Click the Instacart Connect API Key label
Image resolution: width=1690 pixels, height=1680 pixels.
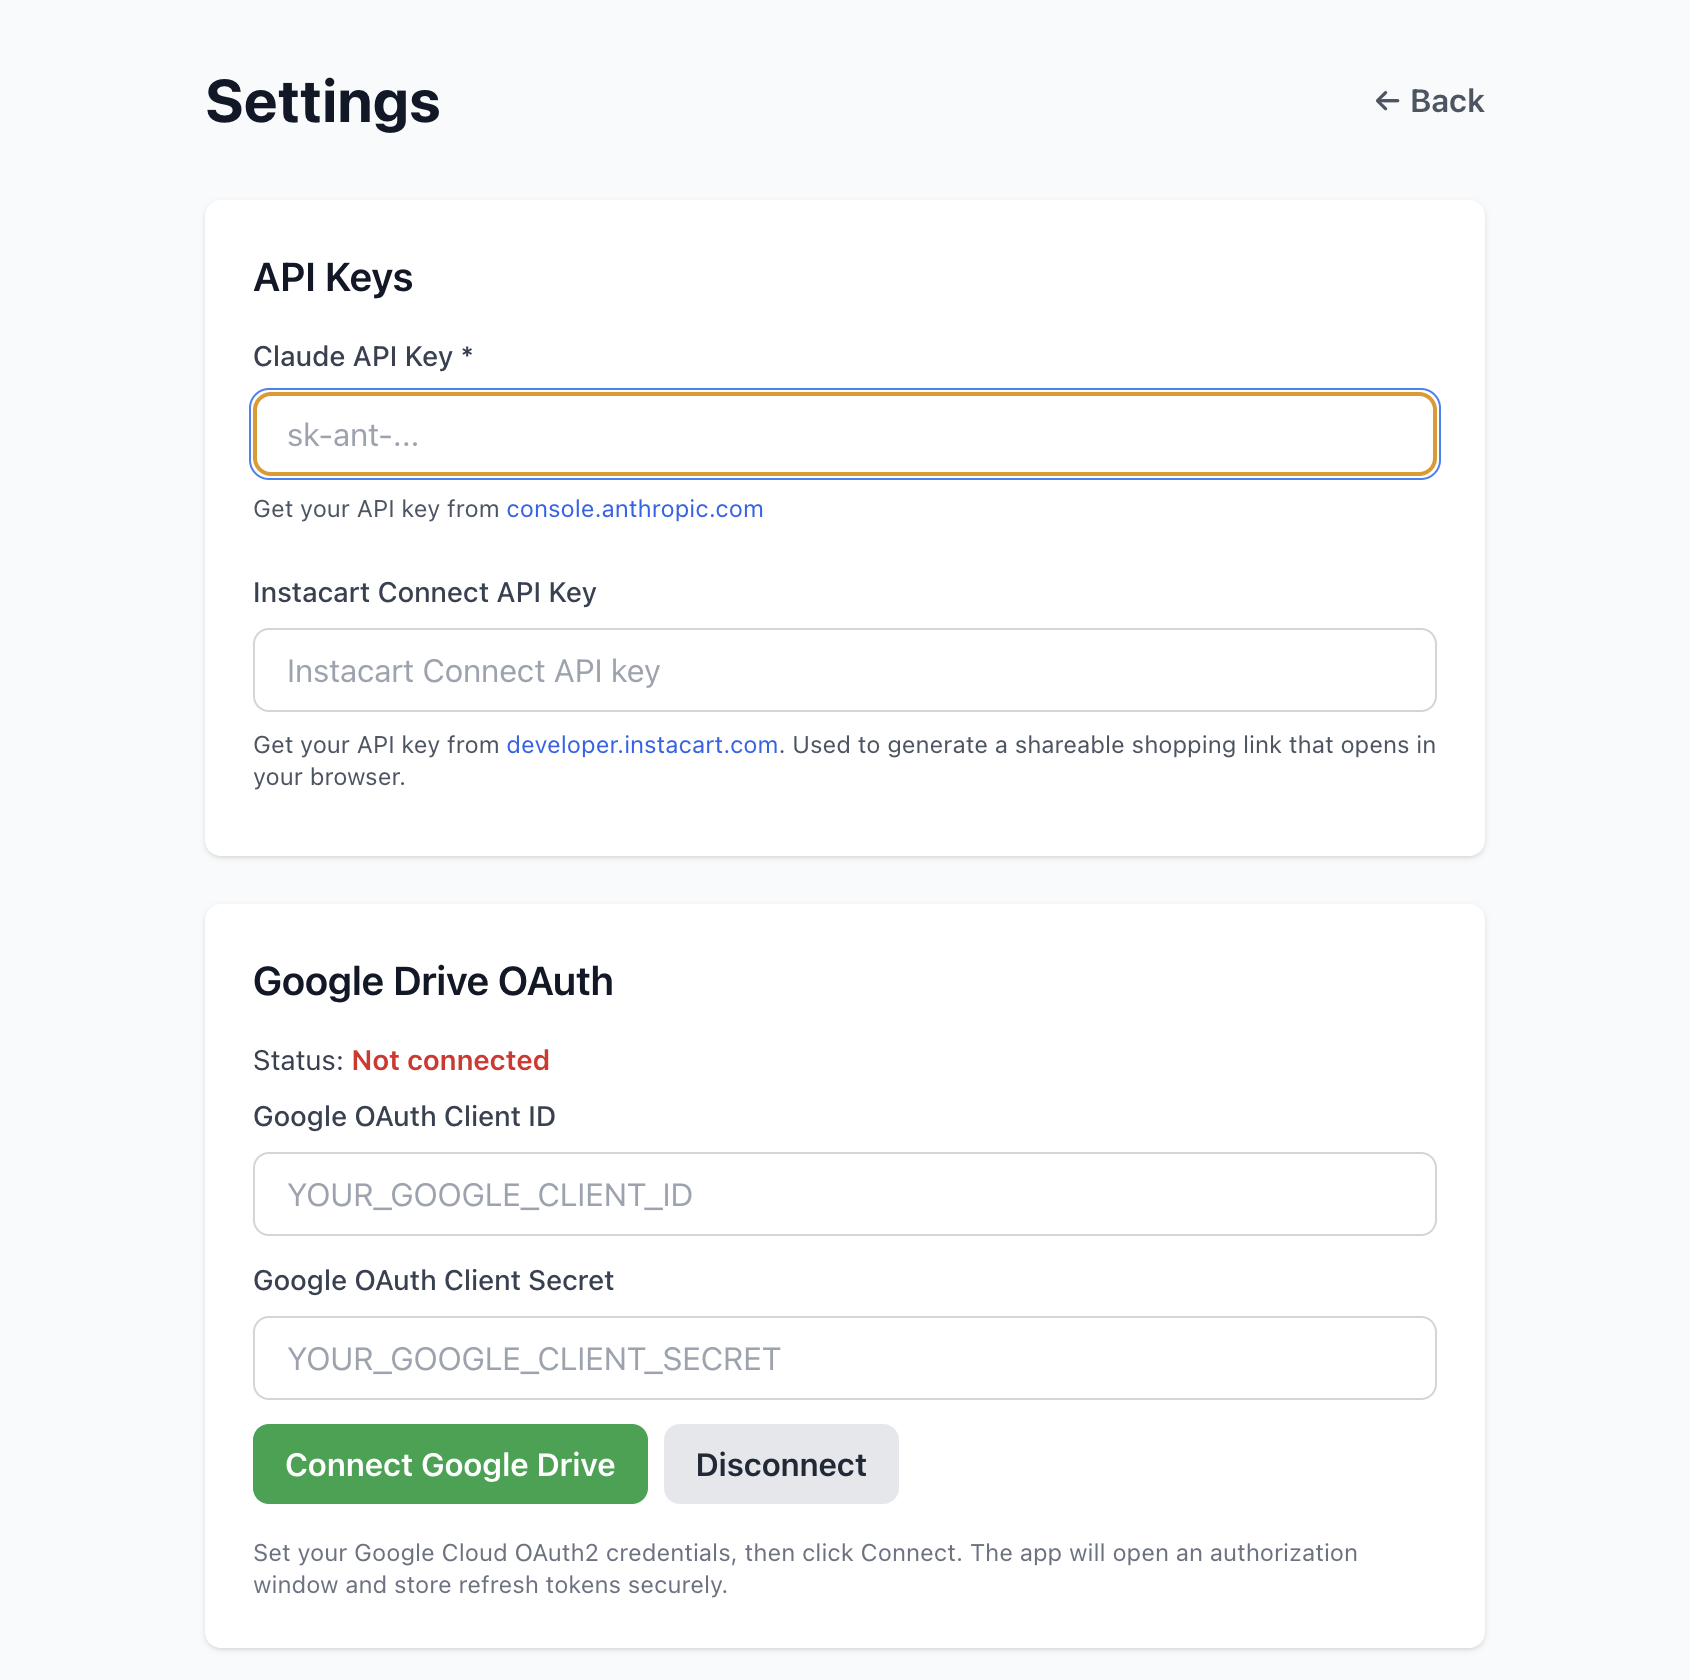point(425,593)
